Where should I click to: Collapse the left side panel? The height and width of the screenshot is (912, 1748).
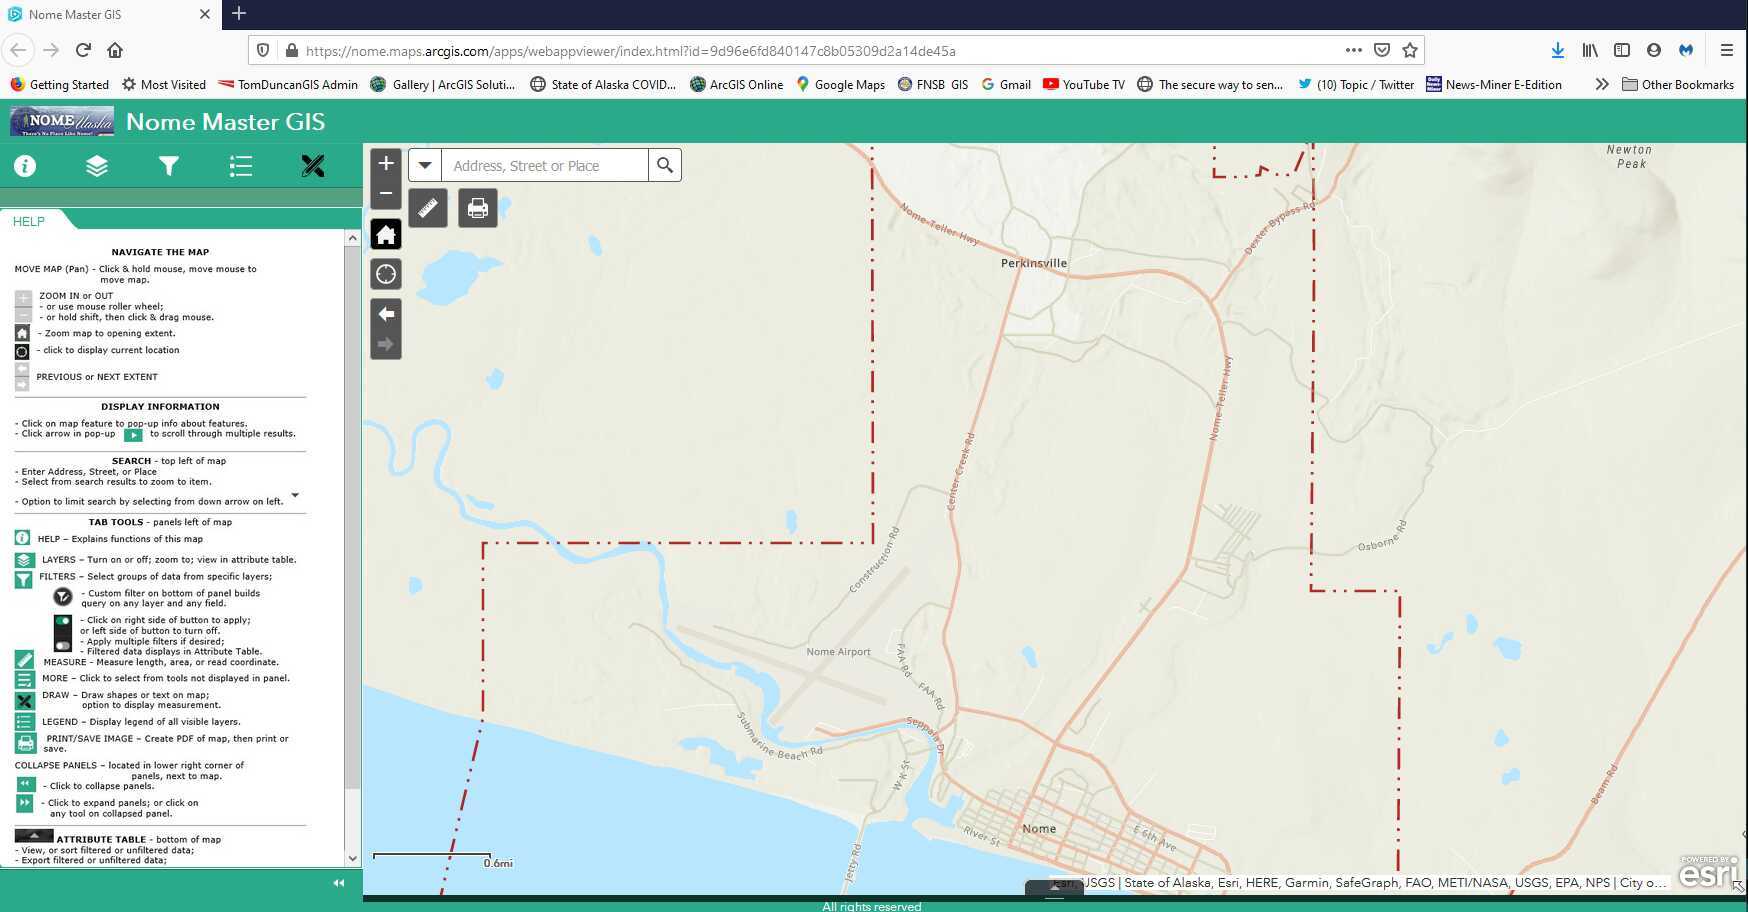(338, 883)
